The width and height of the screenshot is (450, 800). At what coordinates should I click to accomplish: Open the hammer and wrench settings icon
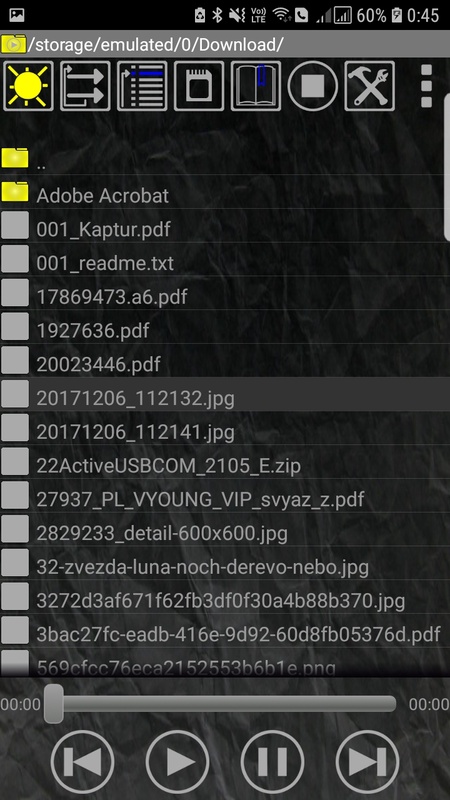369,86
